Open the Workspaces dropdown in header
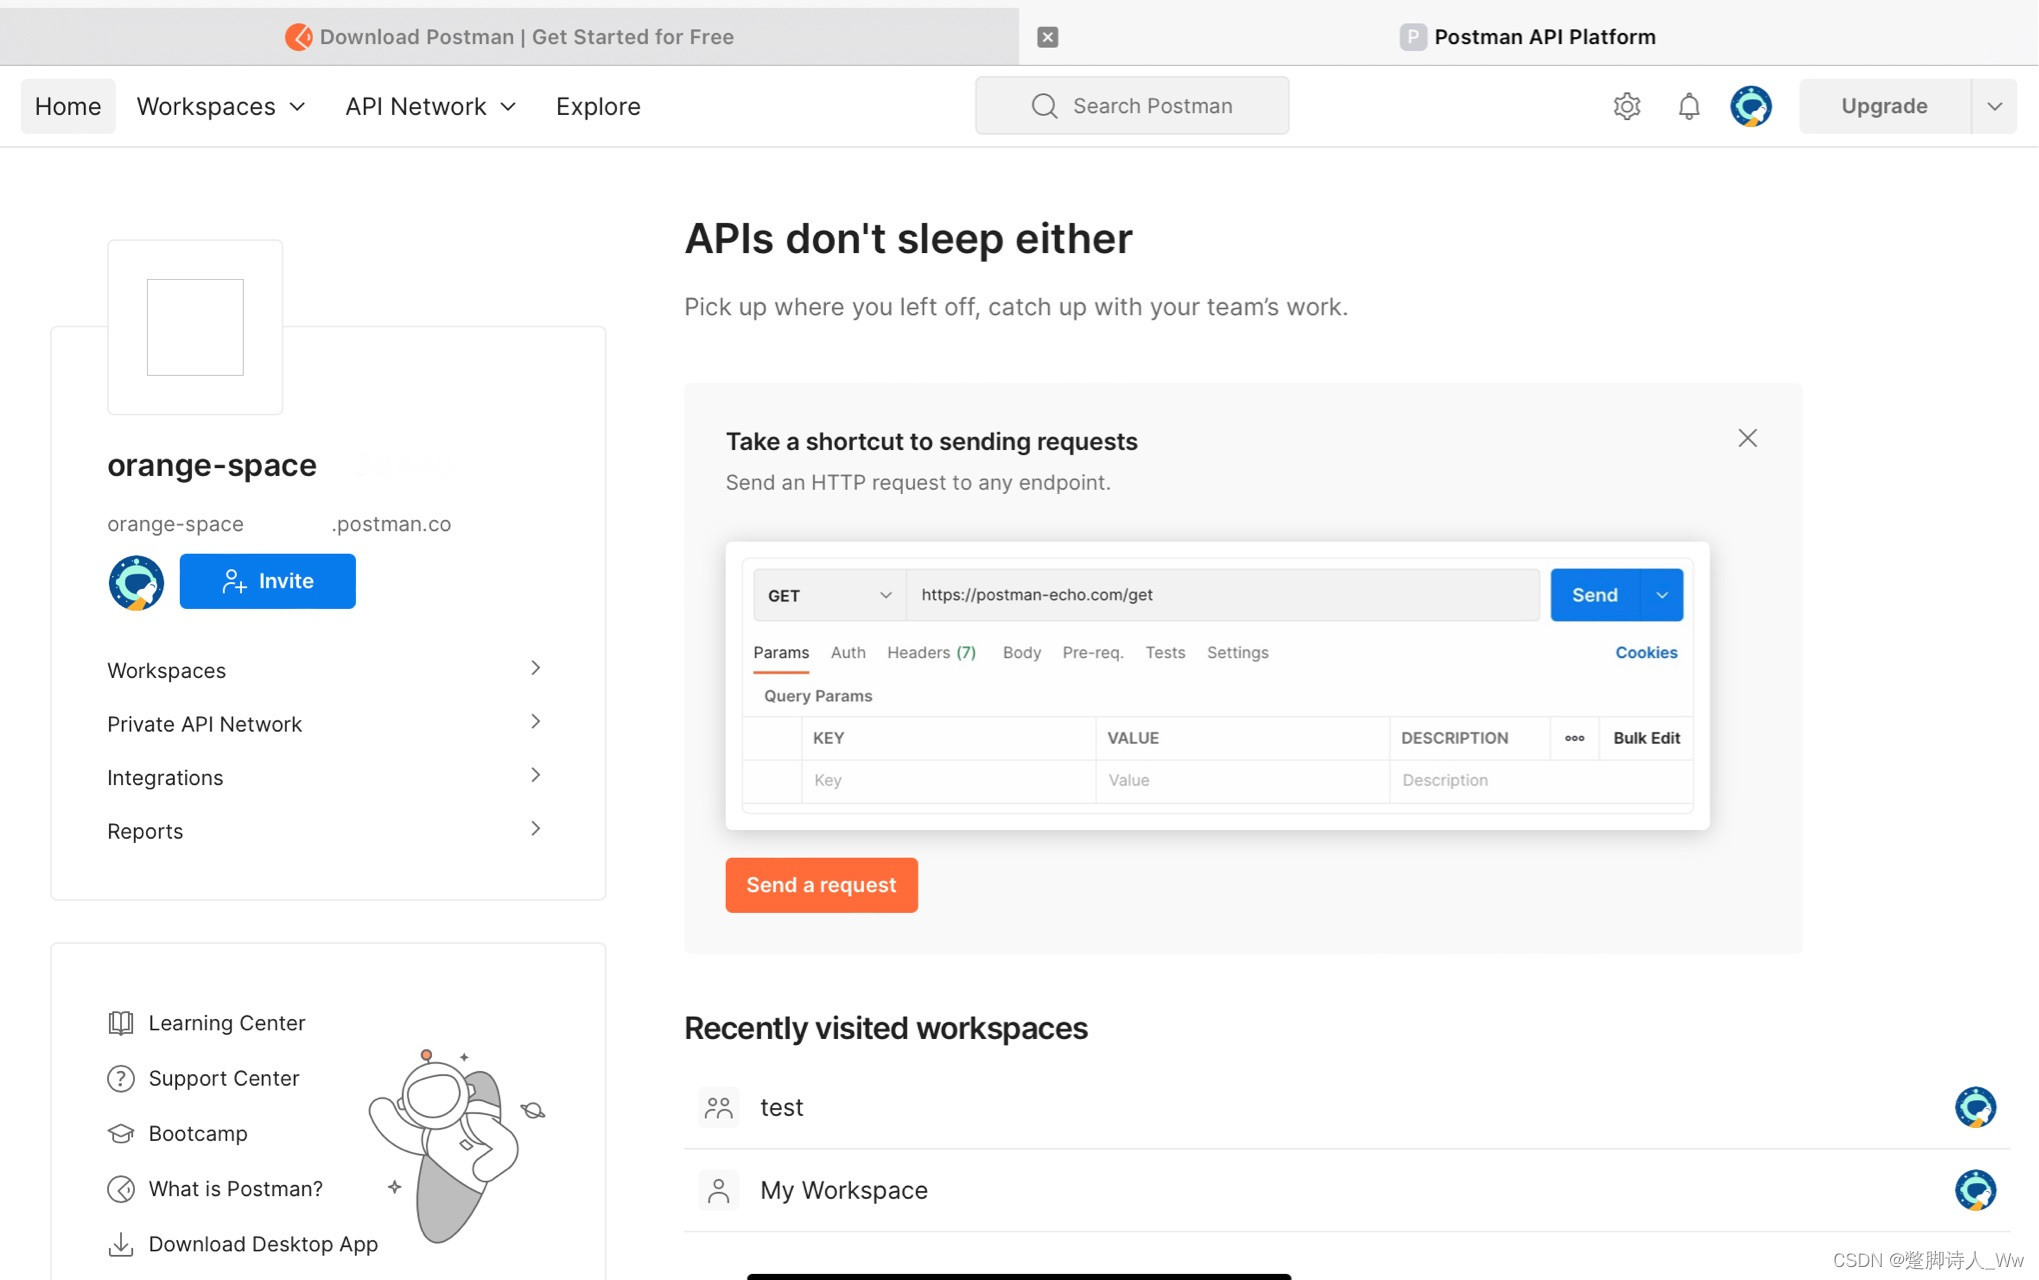Viewport: 2039px width, 1280px height. (221, 106)
